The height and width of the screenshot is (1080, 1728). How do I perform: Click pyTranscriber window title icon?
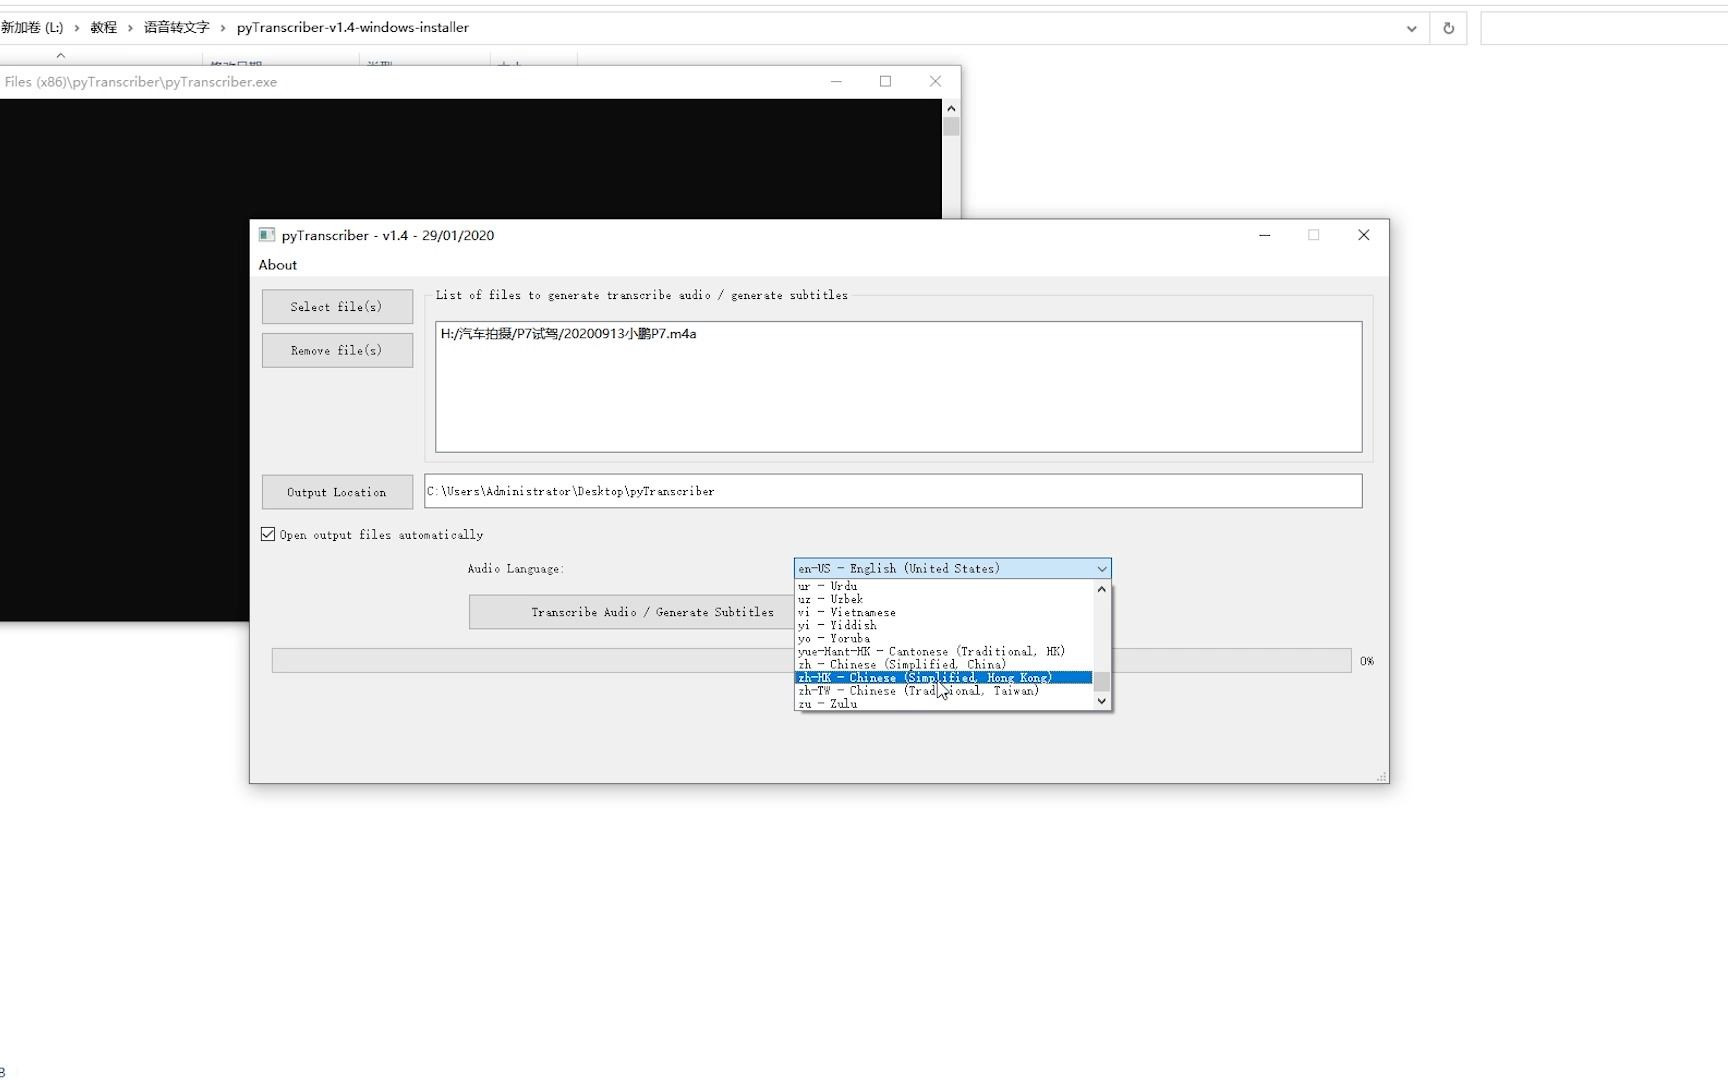[266, 235]
